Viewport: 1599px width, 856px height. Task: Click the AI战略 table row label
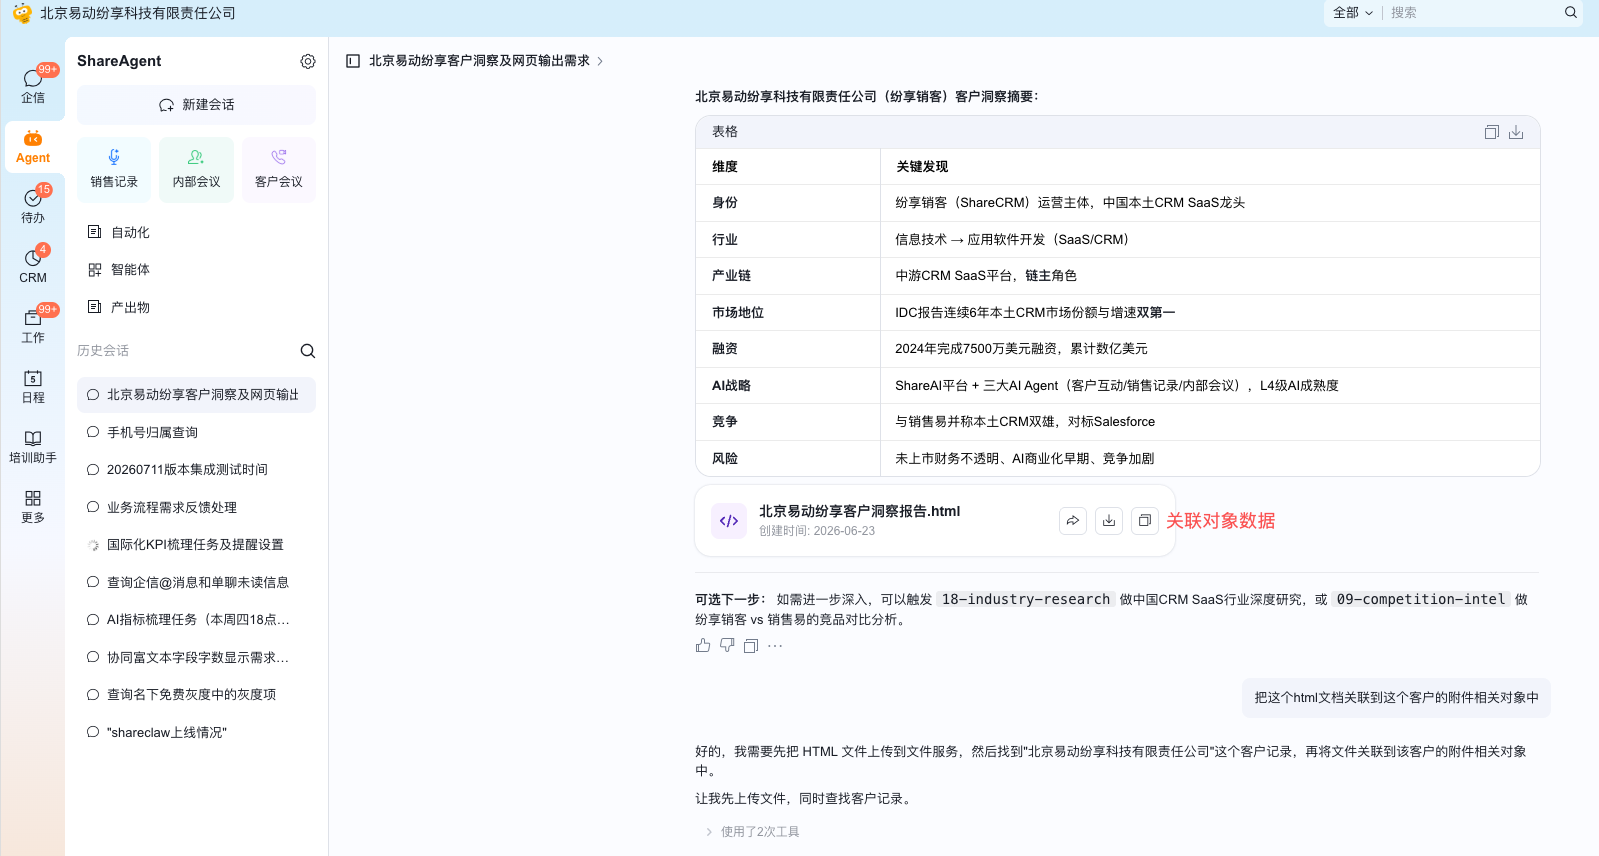(731, 386)
